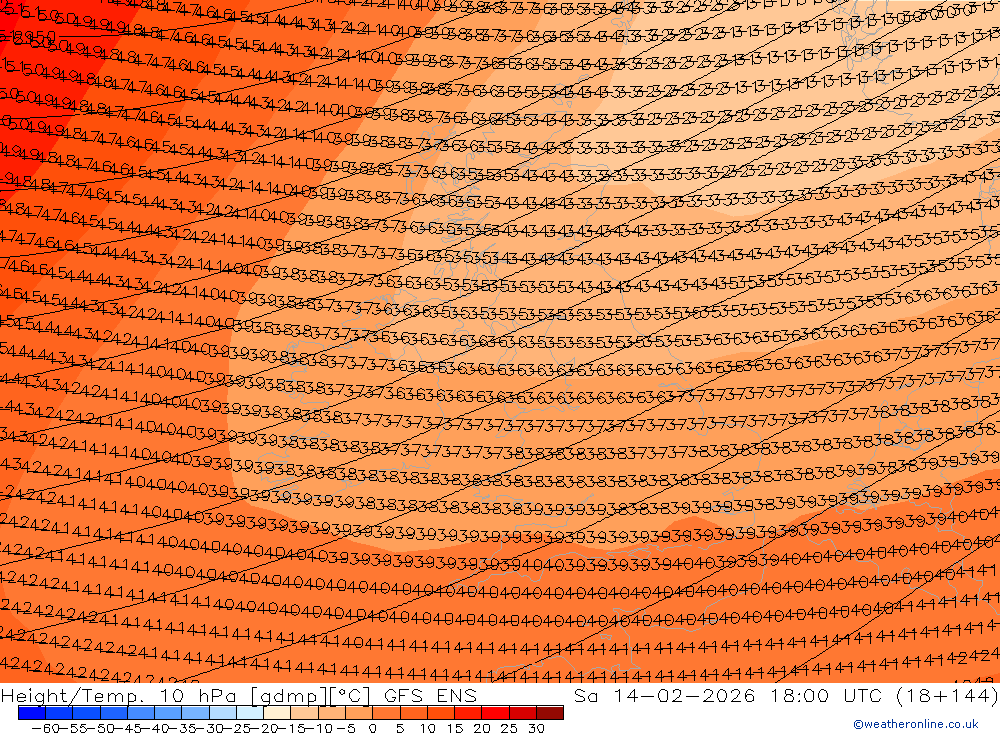Choose the 20 to 25 red swatch
This screenshot has width=1000, height=733.
[496, 713]
